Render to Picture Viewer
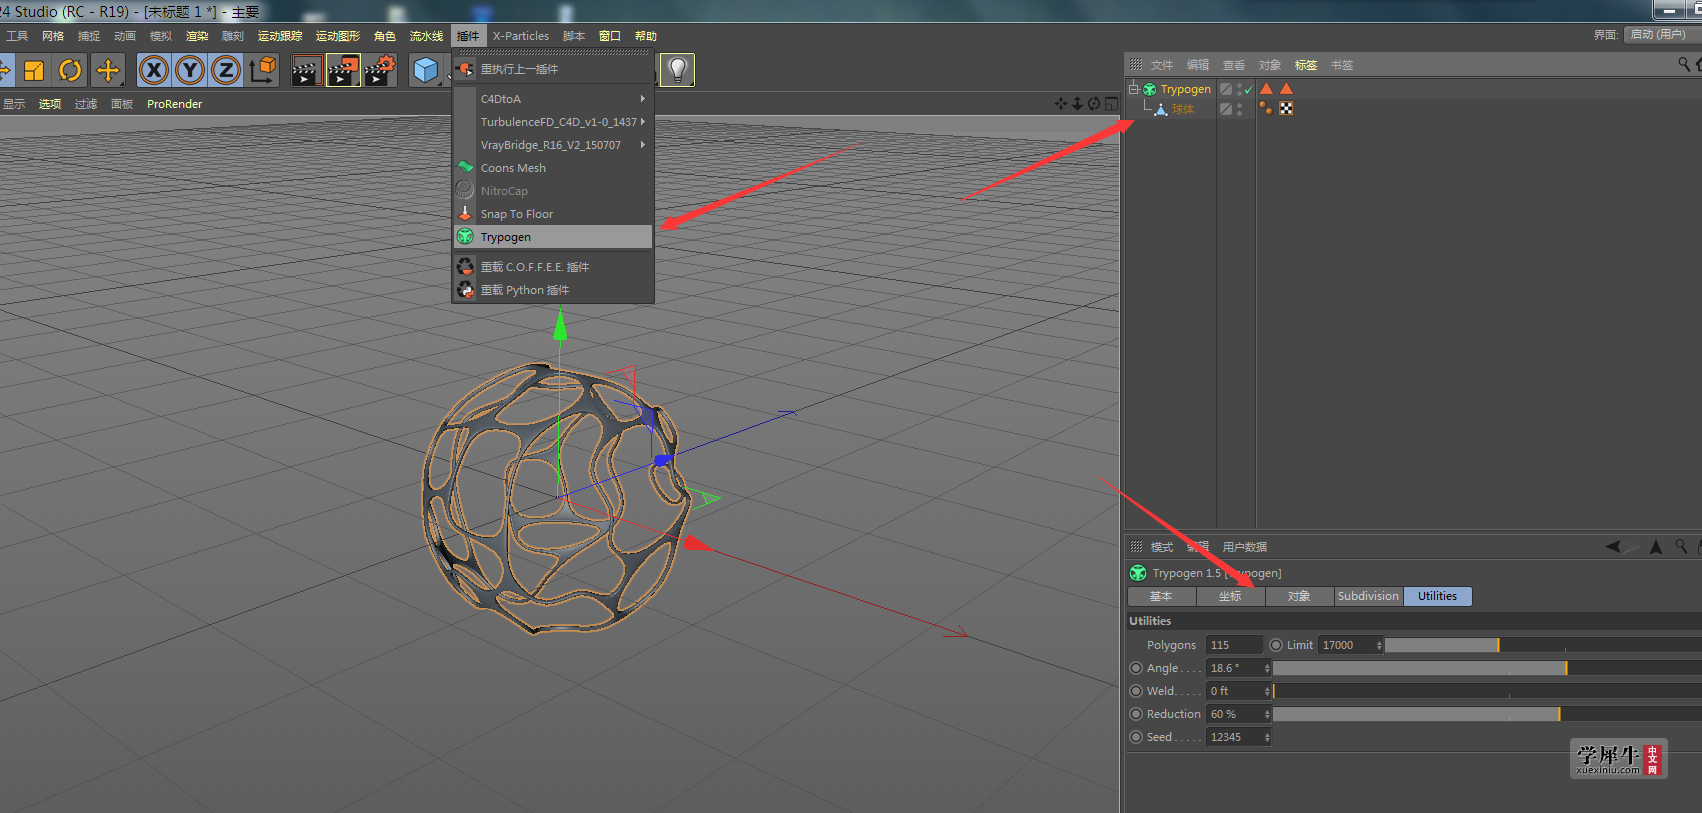This screenshot has height=813, width=1702. coord(343,70)
